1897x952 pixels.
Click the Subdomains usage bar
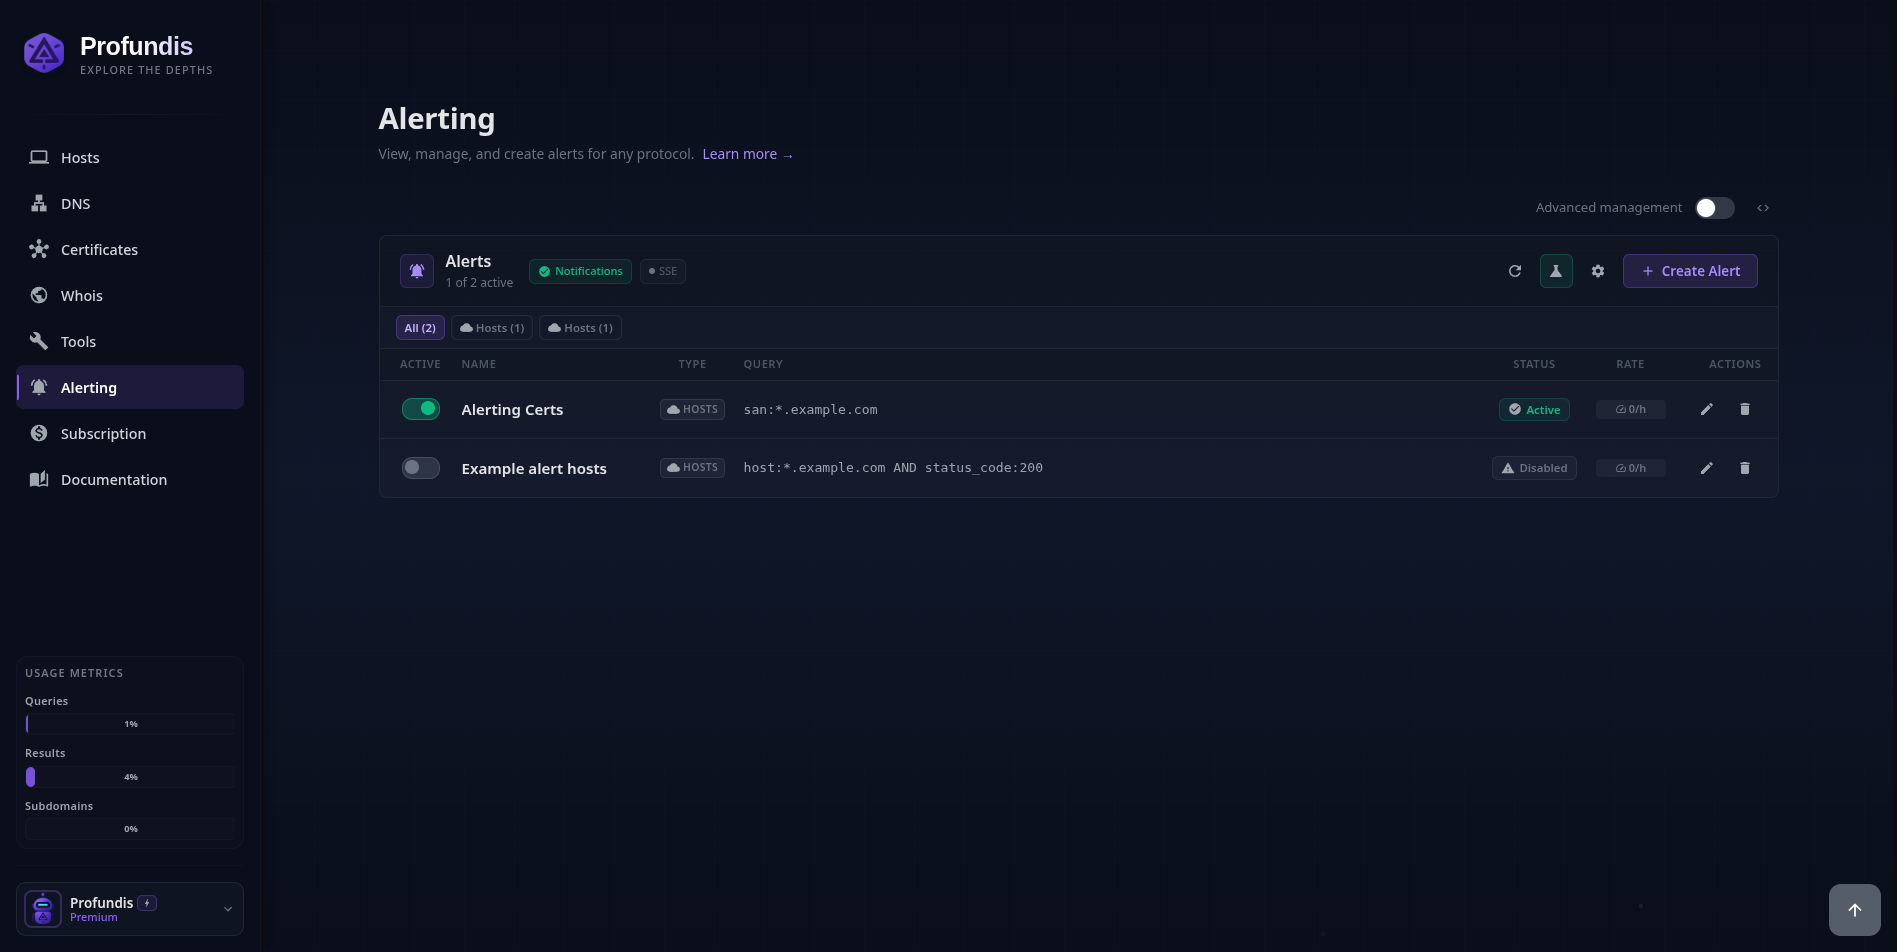[x=130, y=829]
